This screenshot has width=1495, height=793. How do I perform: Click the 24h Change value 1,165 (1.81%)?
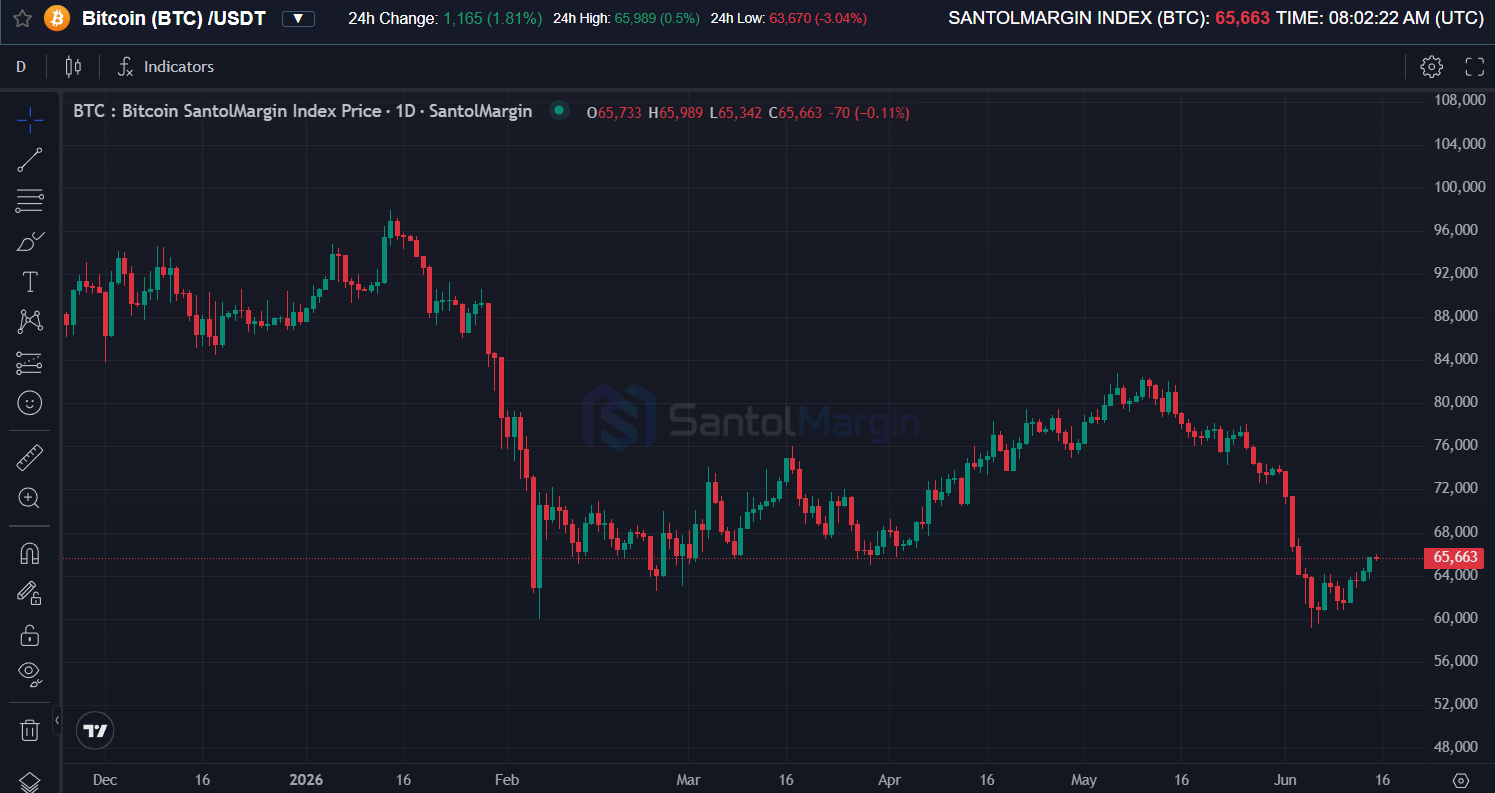[x=493, y=18]
